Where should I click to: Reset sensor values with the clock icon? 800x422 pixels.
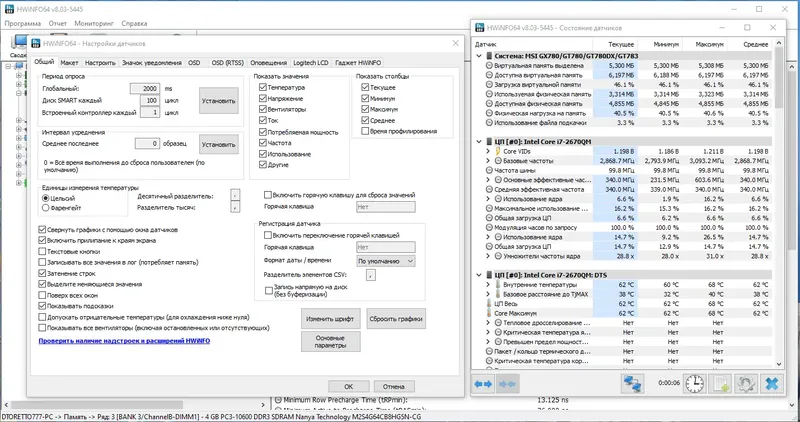click(x=694, y=384)
